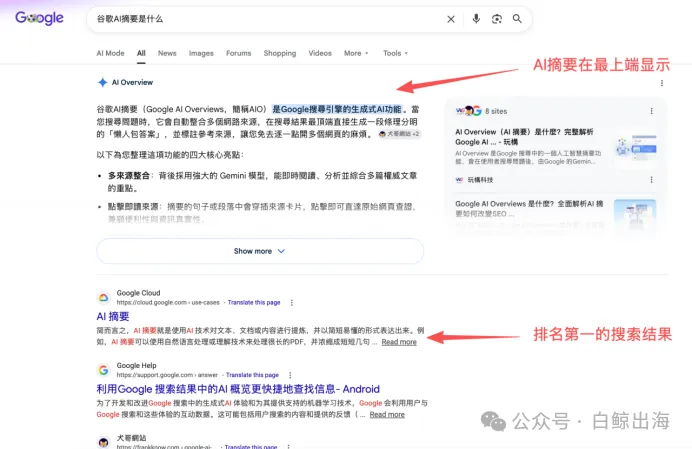The height and width of the screenshot is (449, 692).
Task: Click the '8 sites' label
Action: (496, 111)
